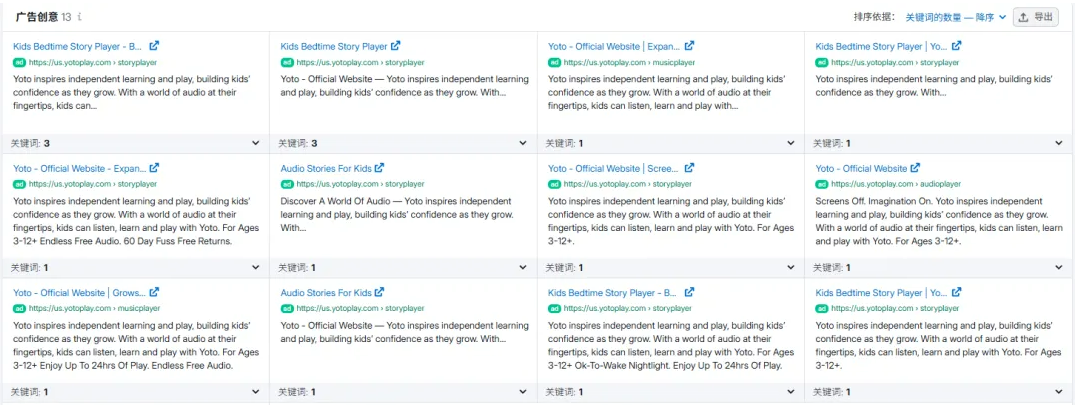Click the musicplayer URL under 'Yoto - Official Website | Grows...'

pos(94,309)
